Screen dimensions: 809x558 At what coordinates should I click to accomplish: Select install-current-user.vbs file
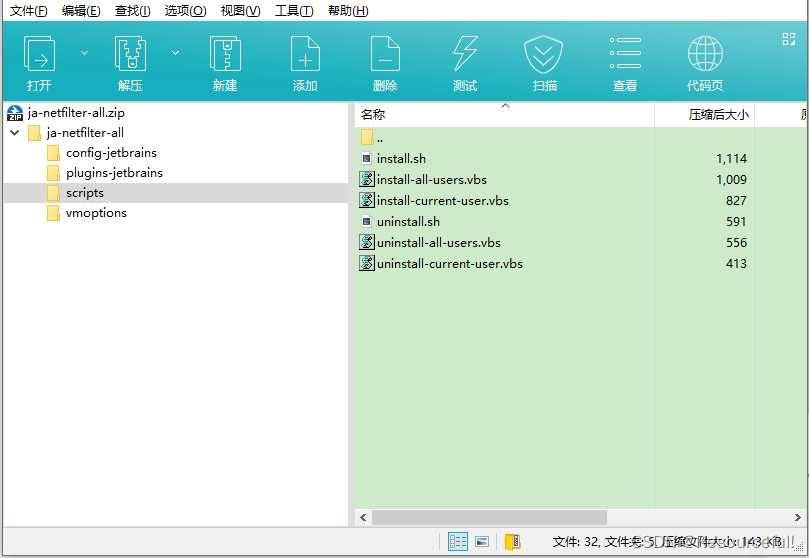pos(443,201)
